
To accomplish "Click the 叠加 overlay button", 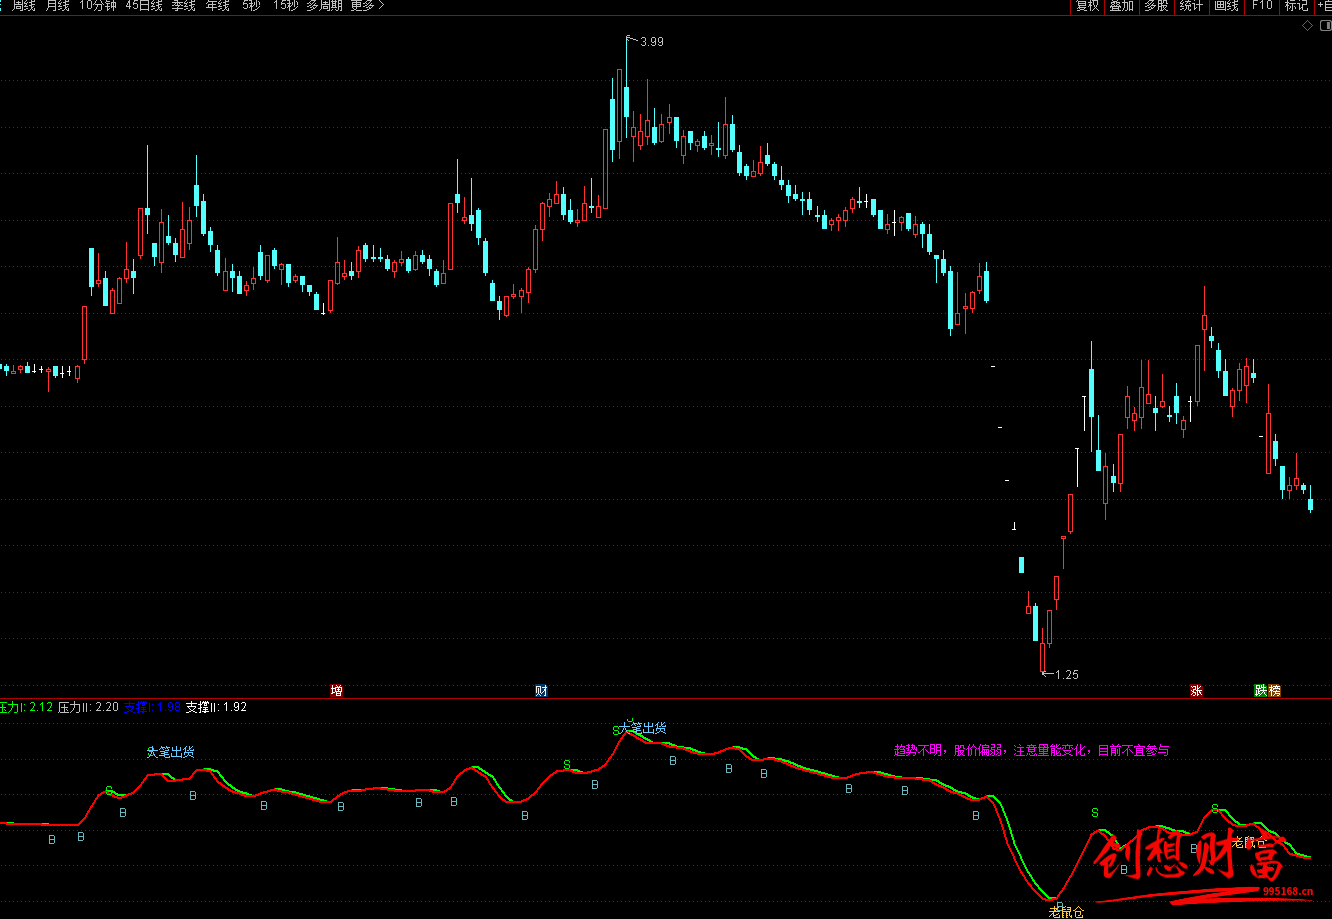I will 1122,6.
